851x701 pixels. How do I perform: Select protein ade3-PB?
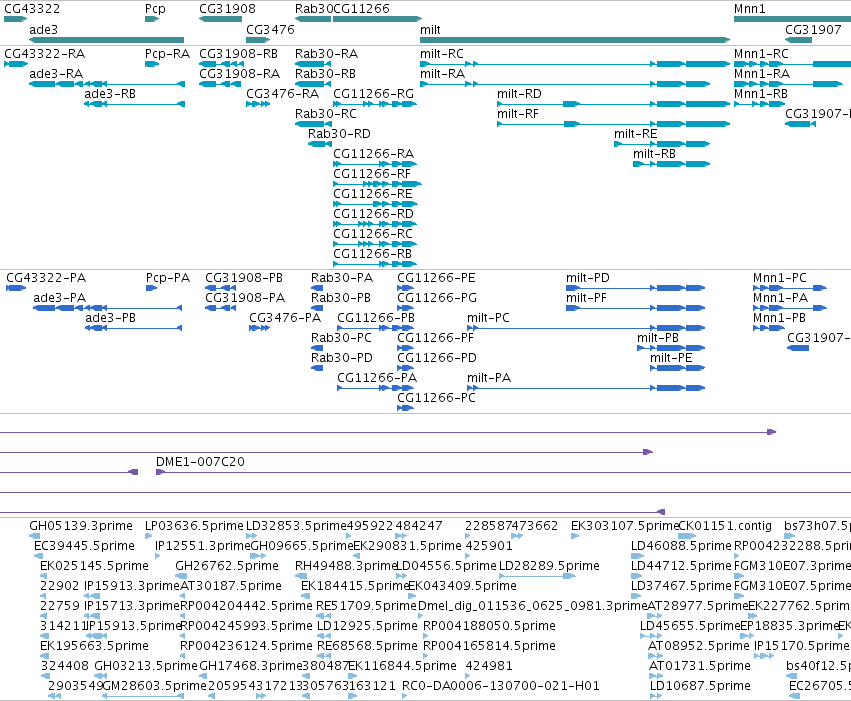(x=134, y=328)
